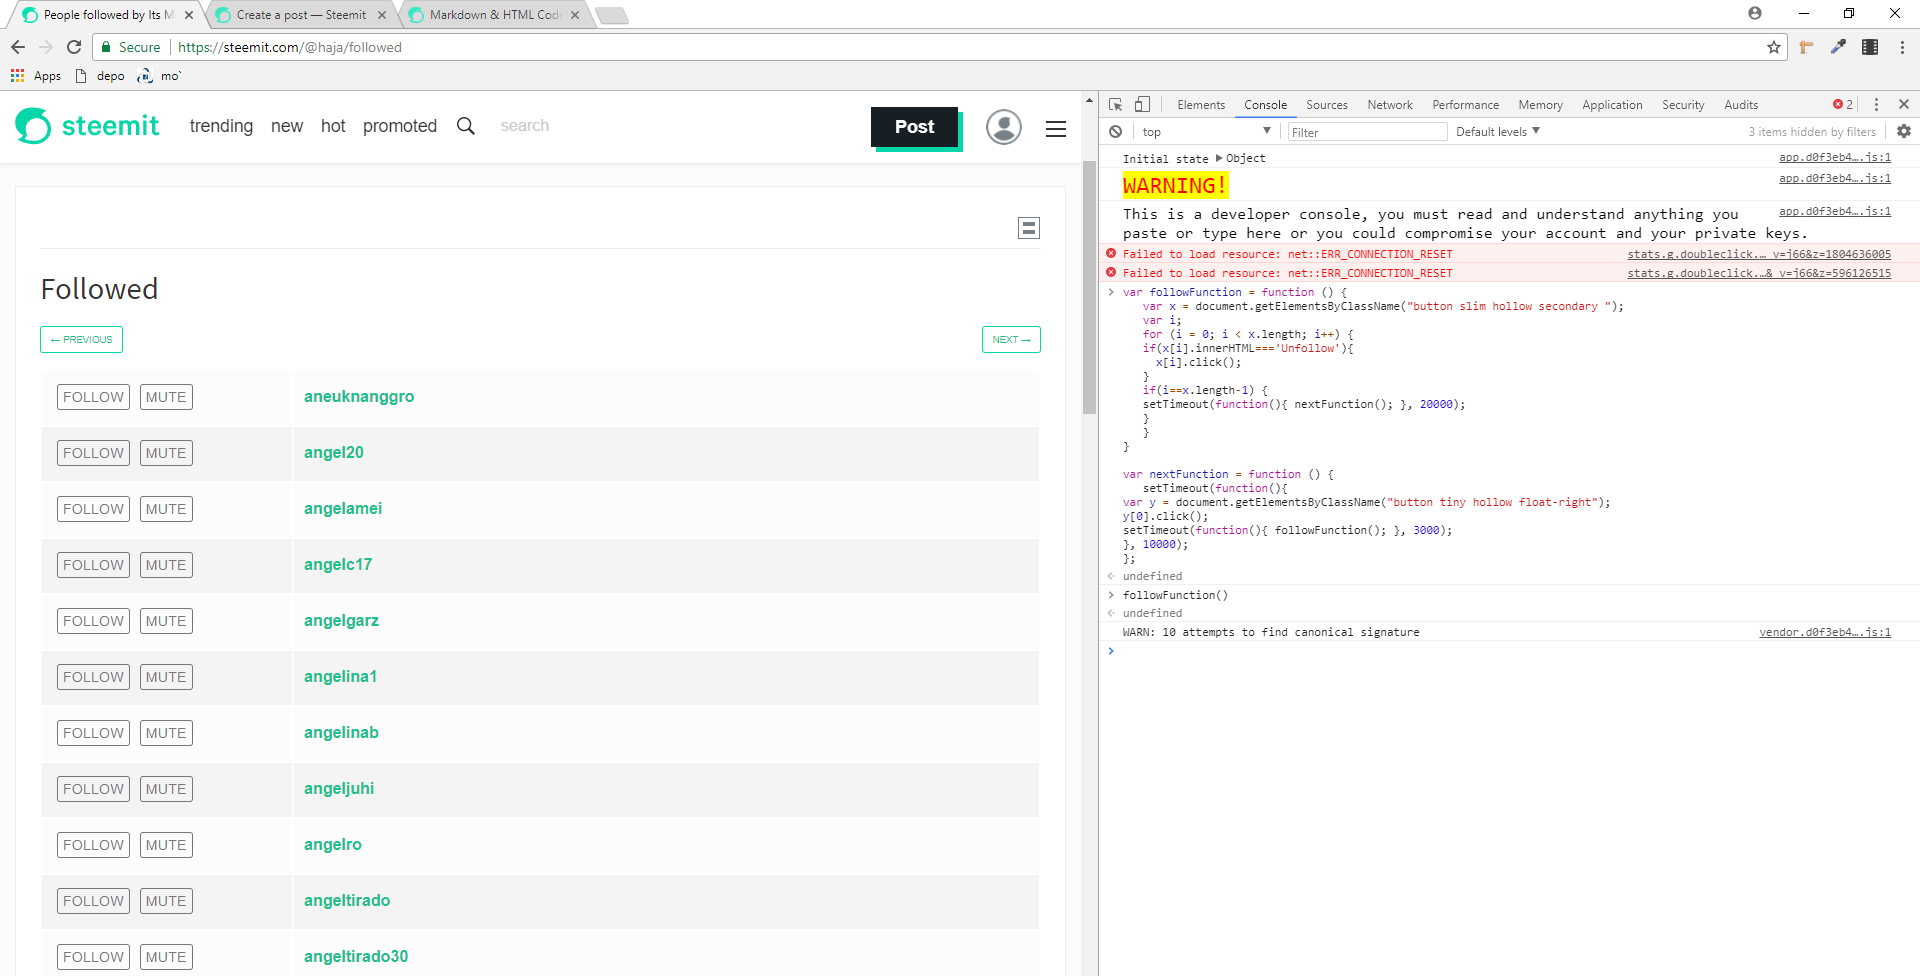Open the promoted menu link
This screenshot has height=976, width=1920.
pos(400,126)
